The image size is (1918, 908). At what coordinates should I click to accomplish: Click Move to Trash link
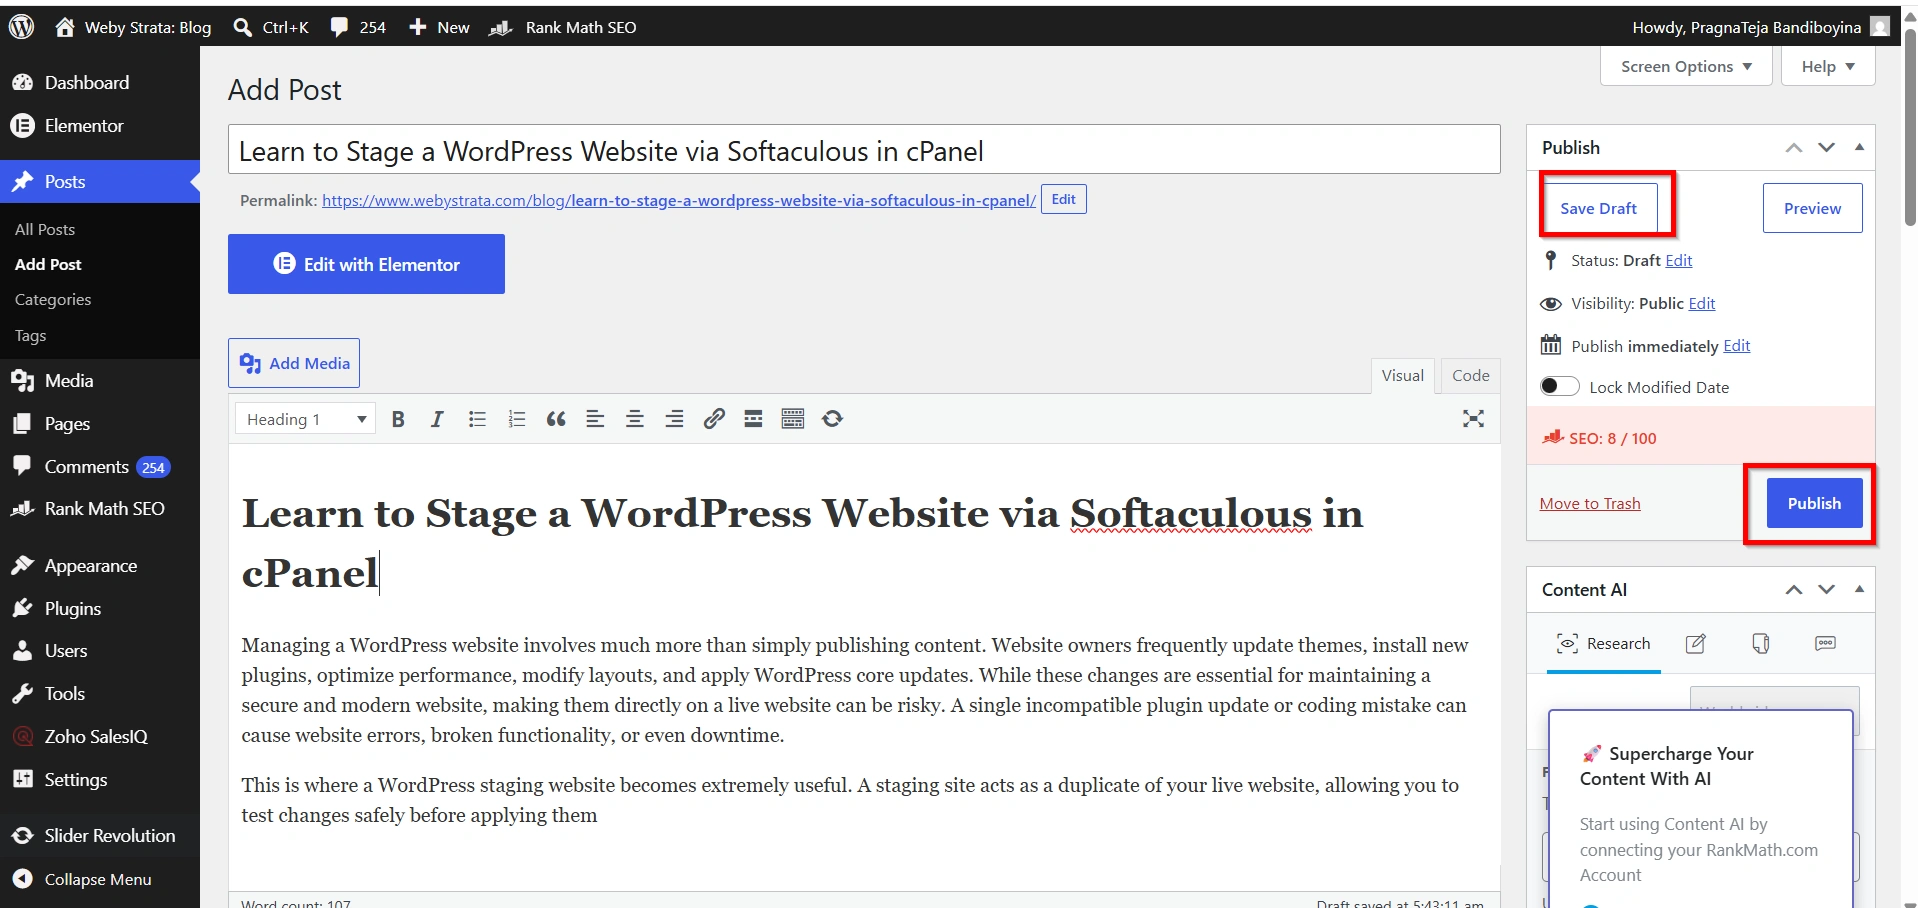point(1590,504)
